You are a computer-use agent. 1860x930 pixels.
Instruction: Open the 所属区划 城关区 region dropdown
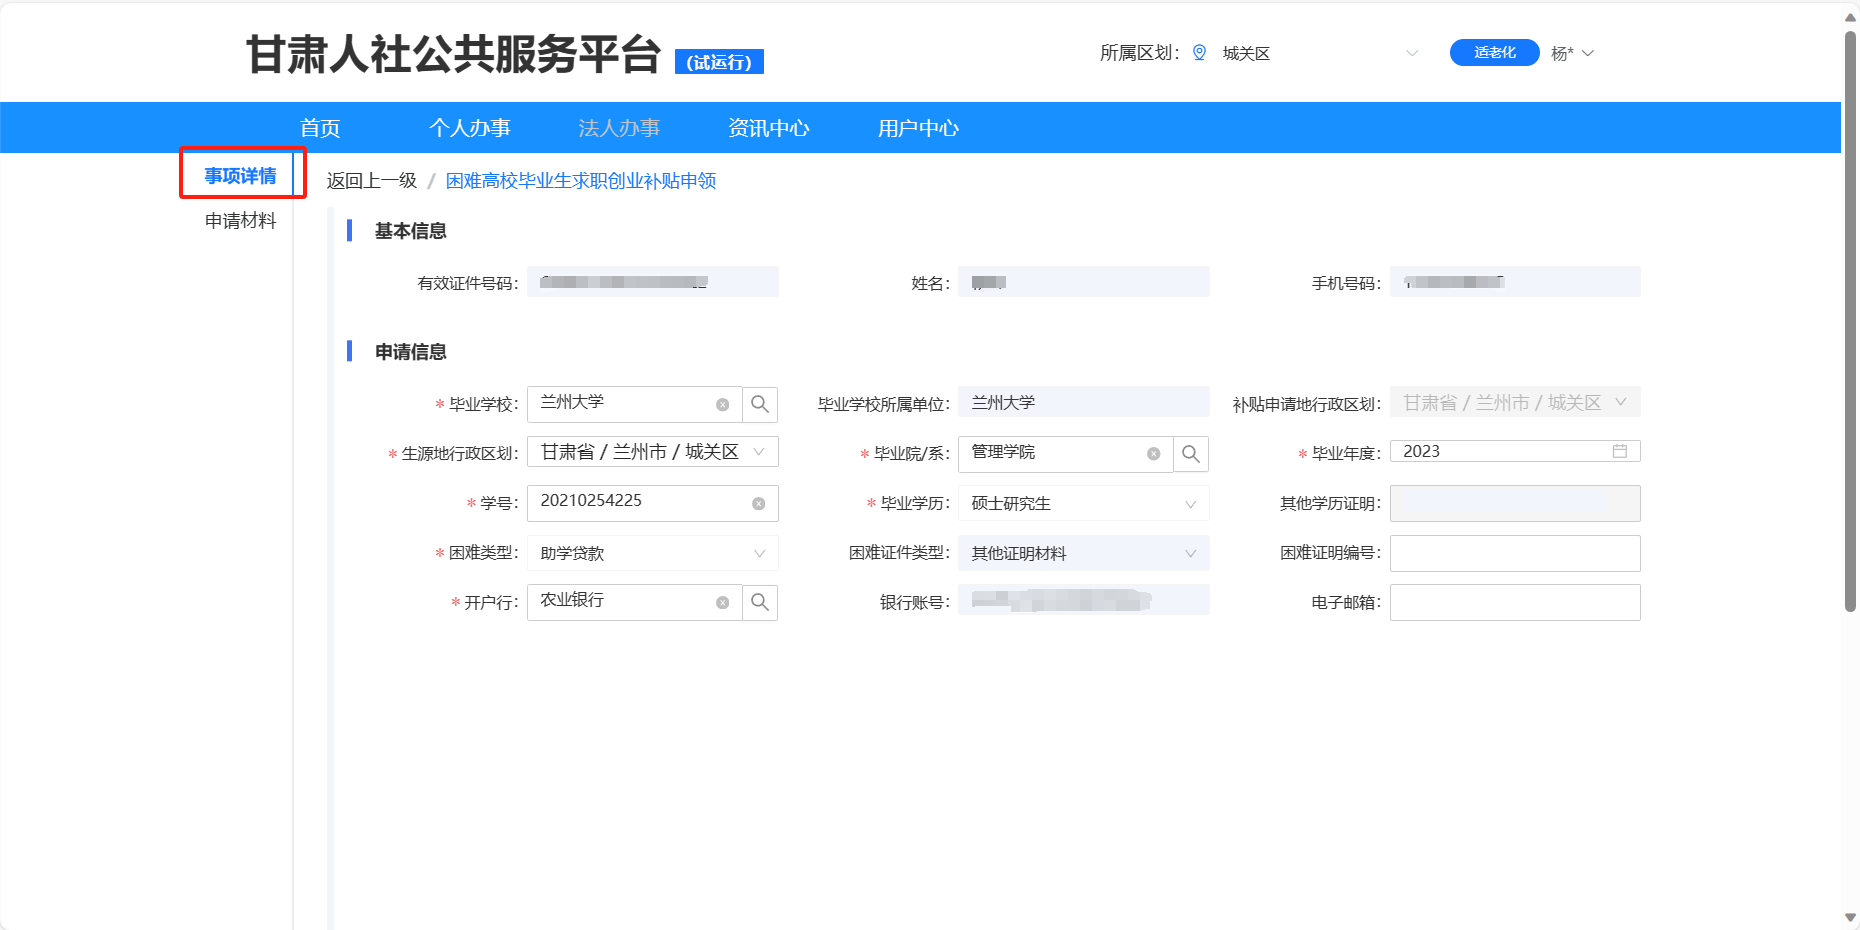tap(1411, 53)
